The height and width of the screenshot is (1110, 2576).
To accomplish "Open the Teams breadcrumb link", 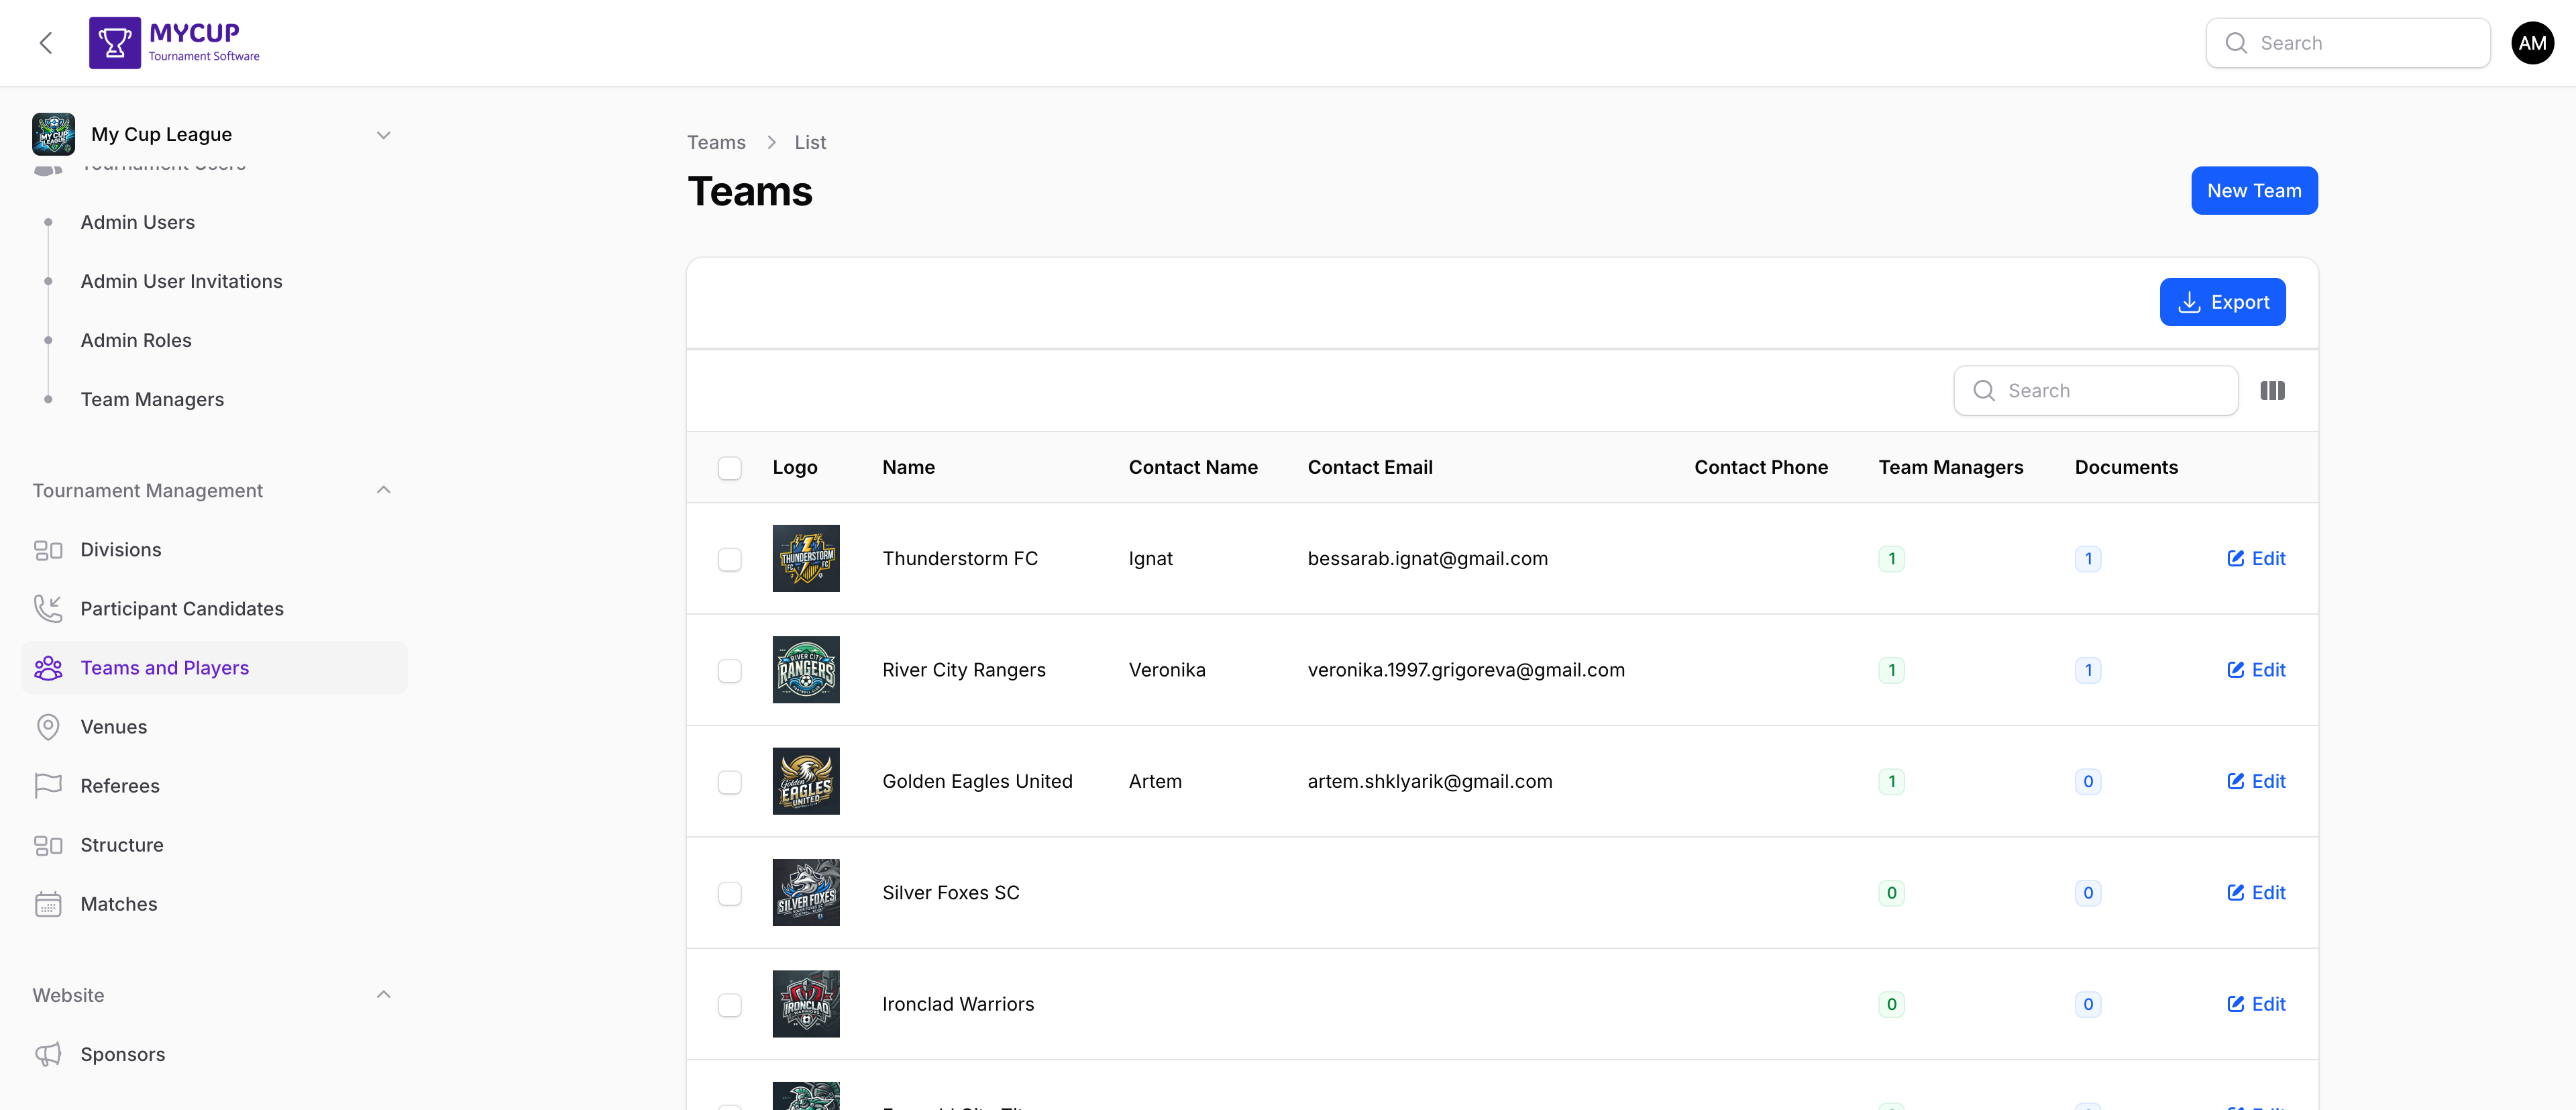I will point(716,142).
